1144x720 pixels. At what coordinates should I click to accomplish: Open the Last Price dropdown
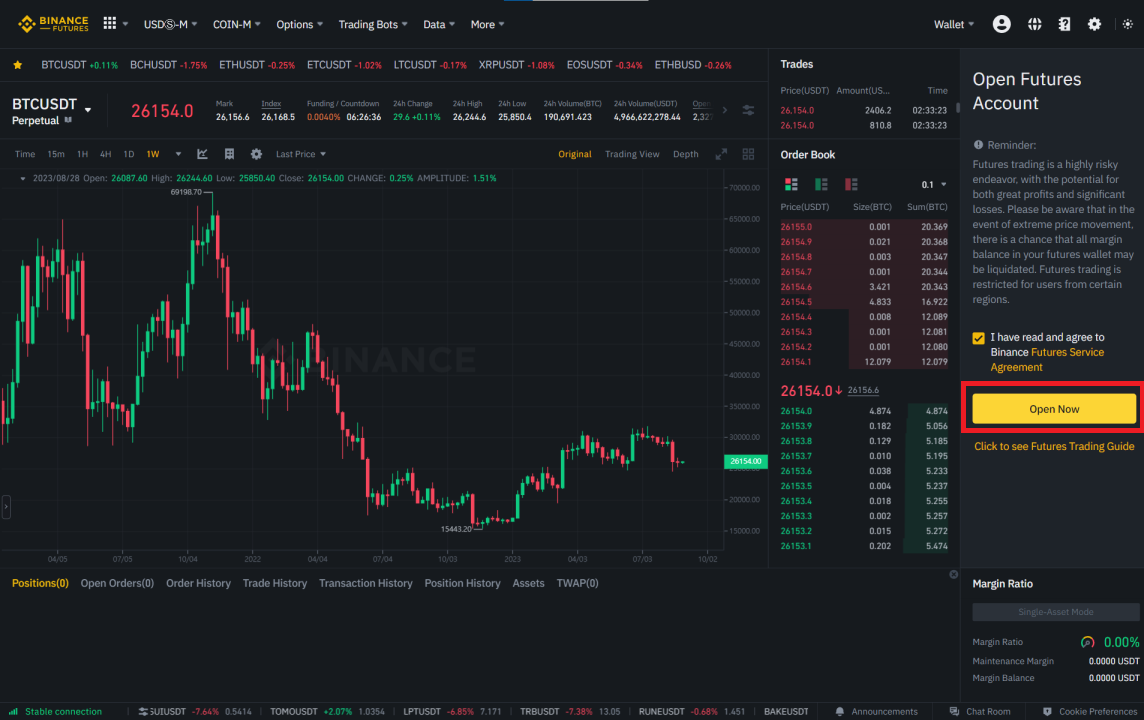click(x=301, y=154)
